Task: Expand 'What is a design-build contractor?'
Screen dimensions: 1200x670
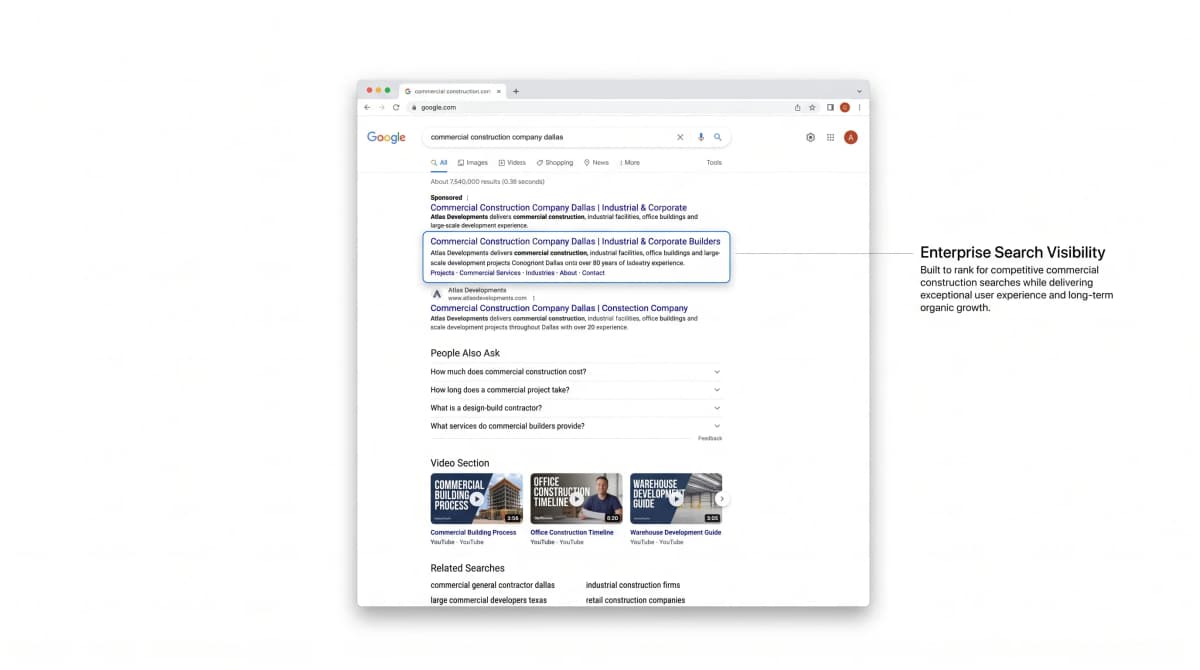Action: click(576, 408)
